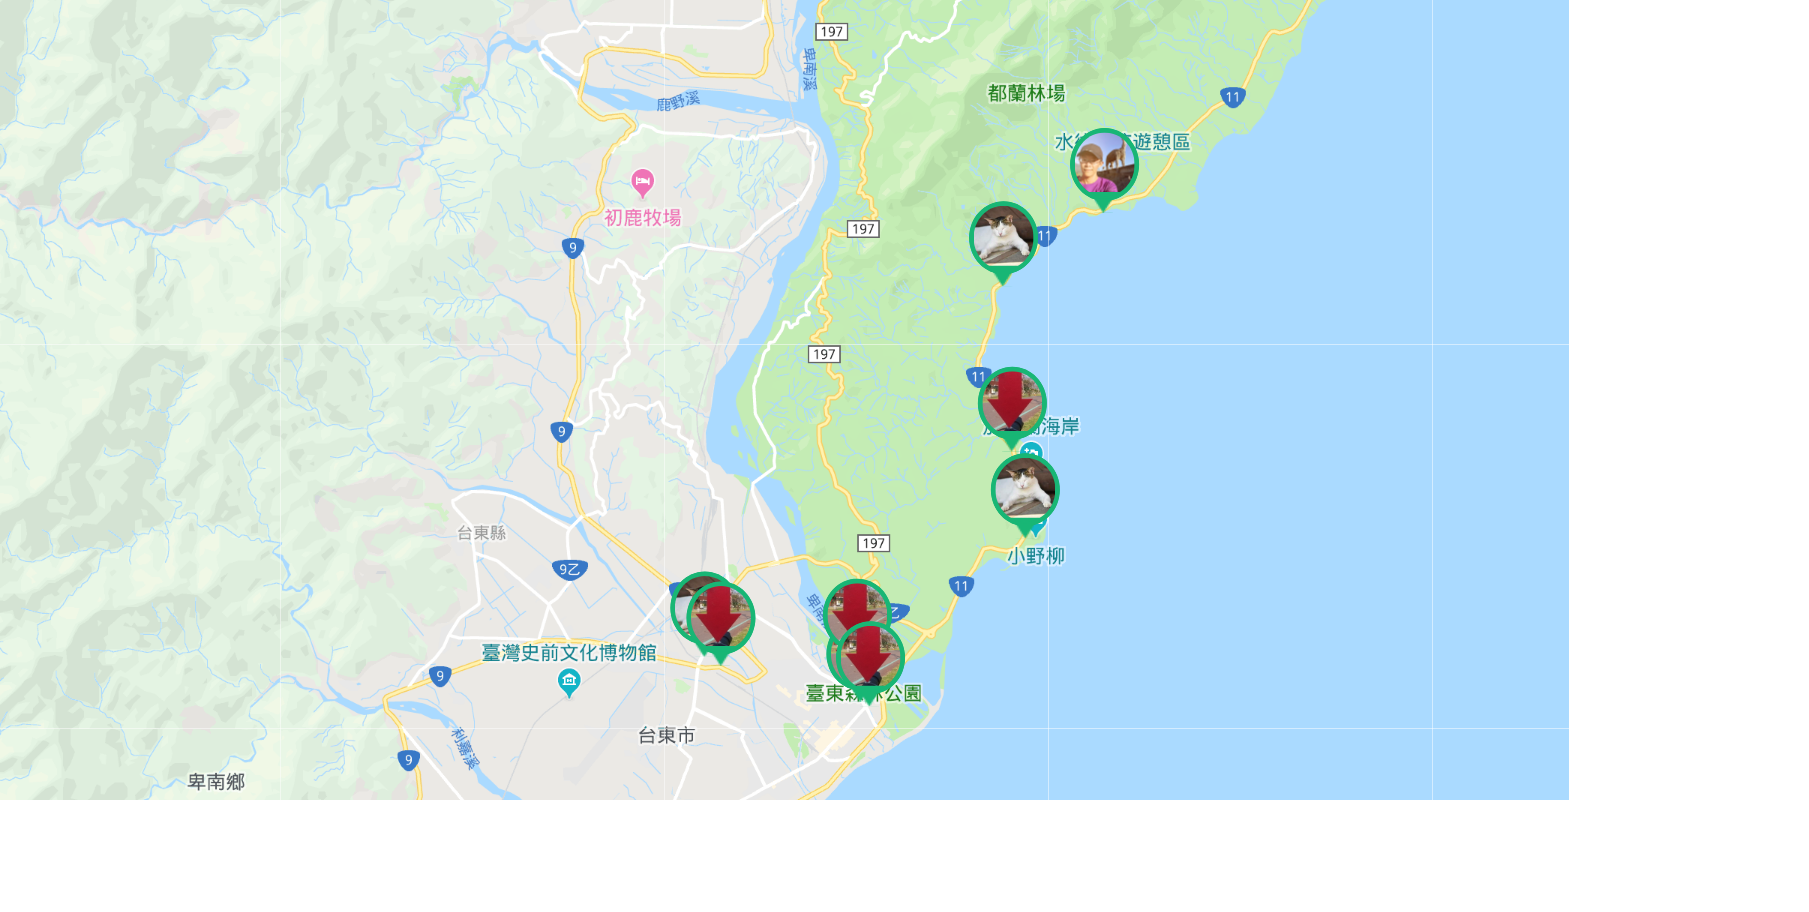1809x912 pixels.
Task: Select the red arrow marker at 加路蘭海岸
Action: point(1012,405)
